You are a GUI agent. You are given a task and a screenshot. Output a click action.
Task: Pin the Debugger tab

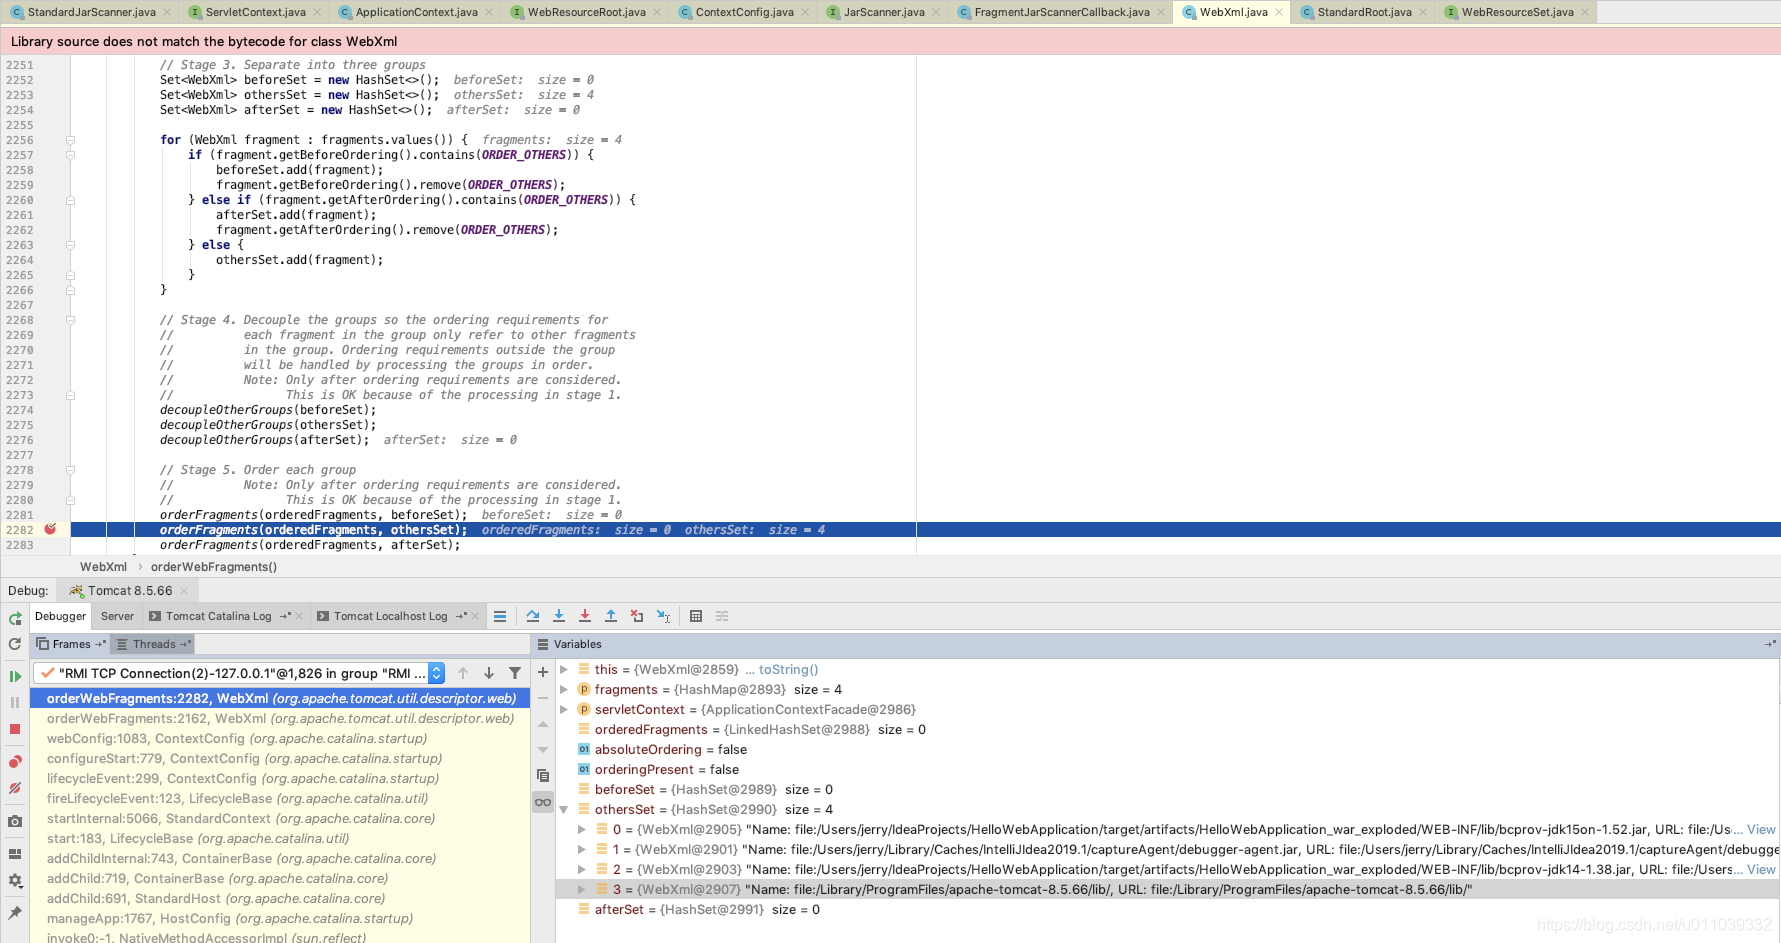pyautogui.click(x=15, y=913)
